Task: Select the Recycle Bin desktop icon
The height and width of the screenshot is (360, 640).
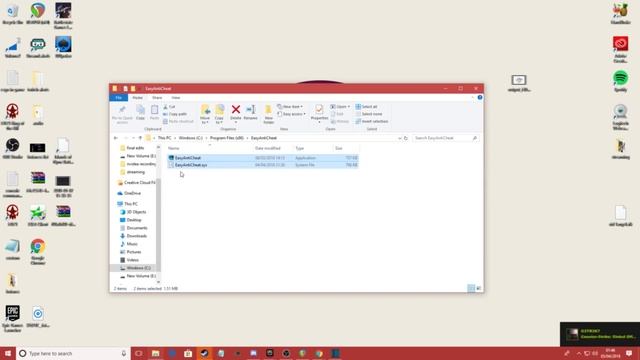Action: [12, 14]
